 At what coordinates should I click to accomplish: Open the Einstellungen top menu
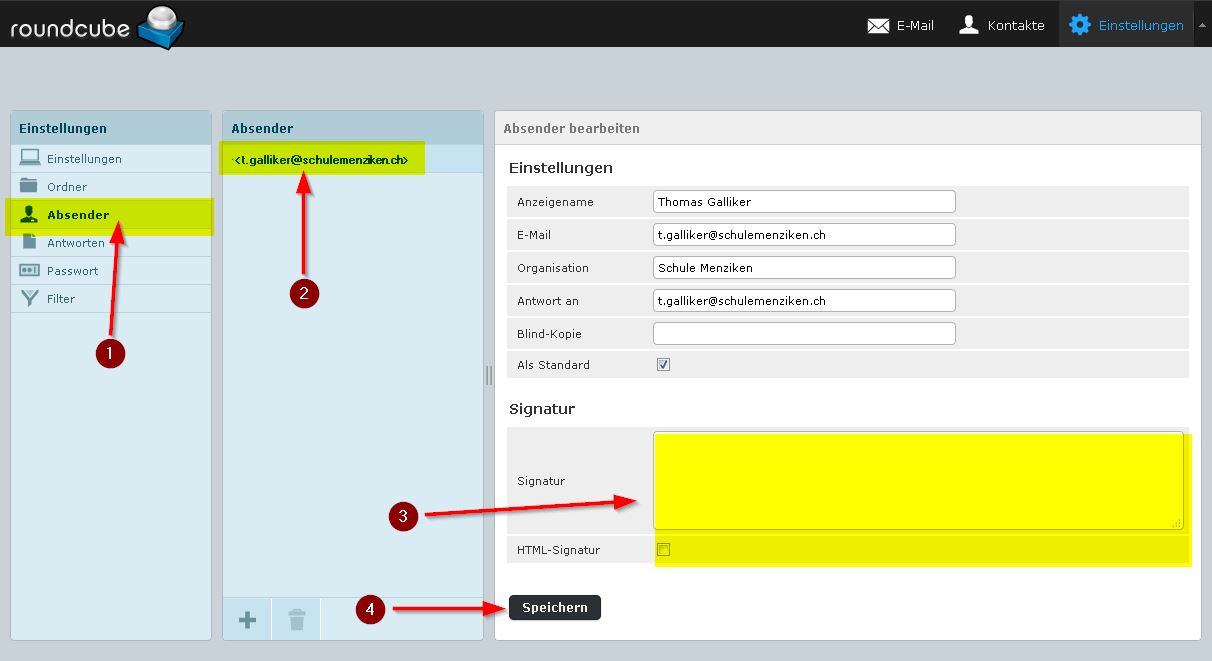click(1126, 25)
